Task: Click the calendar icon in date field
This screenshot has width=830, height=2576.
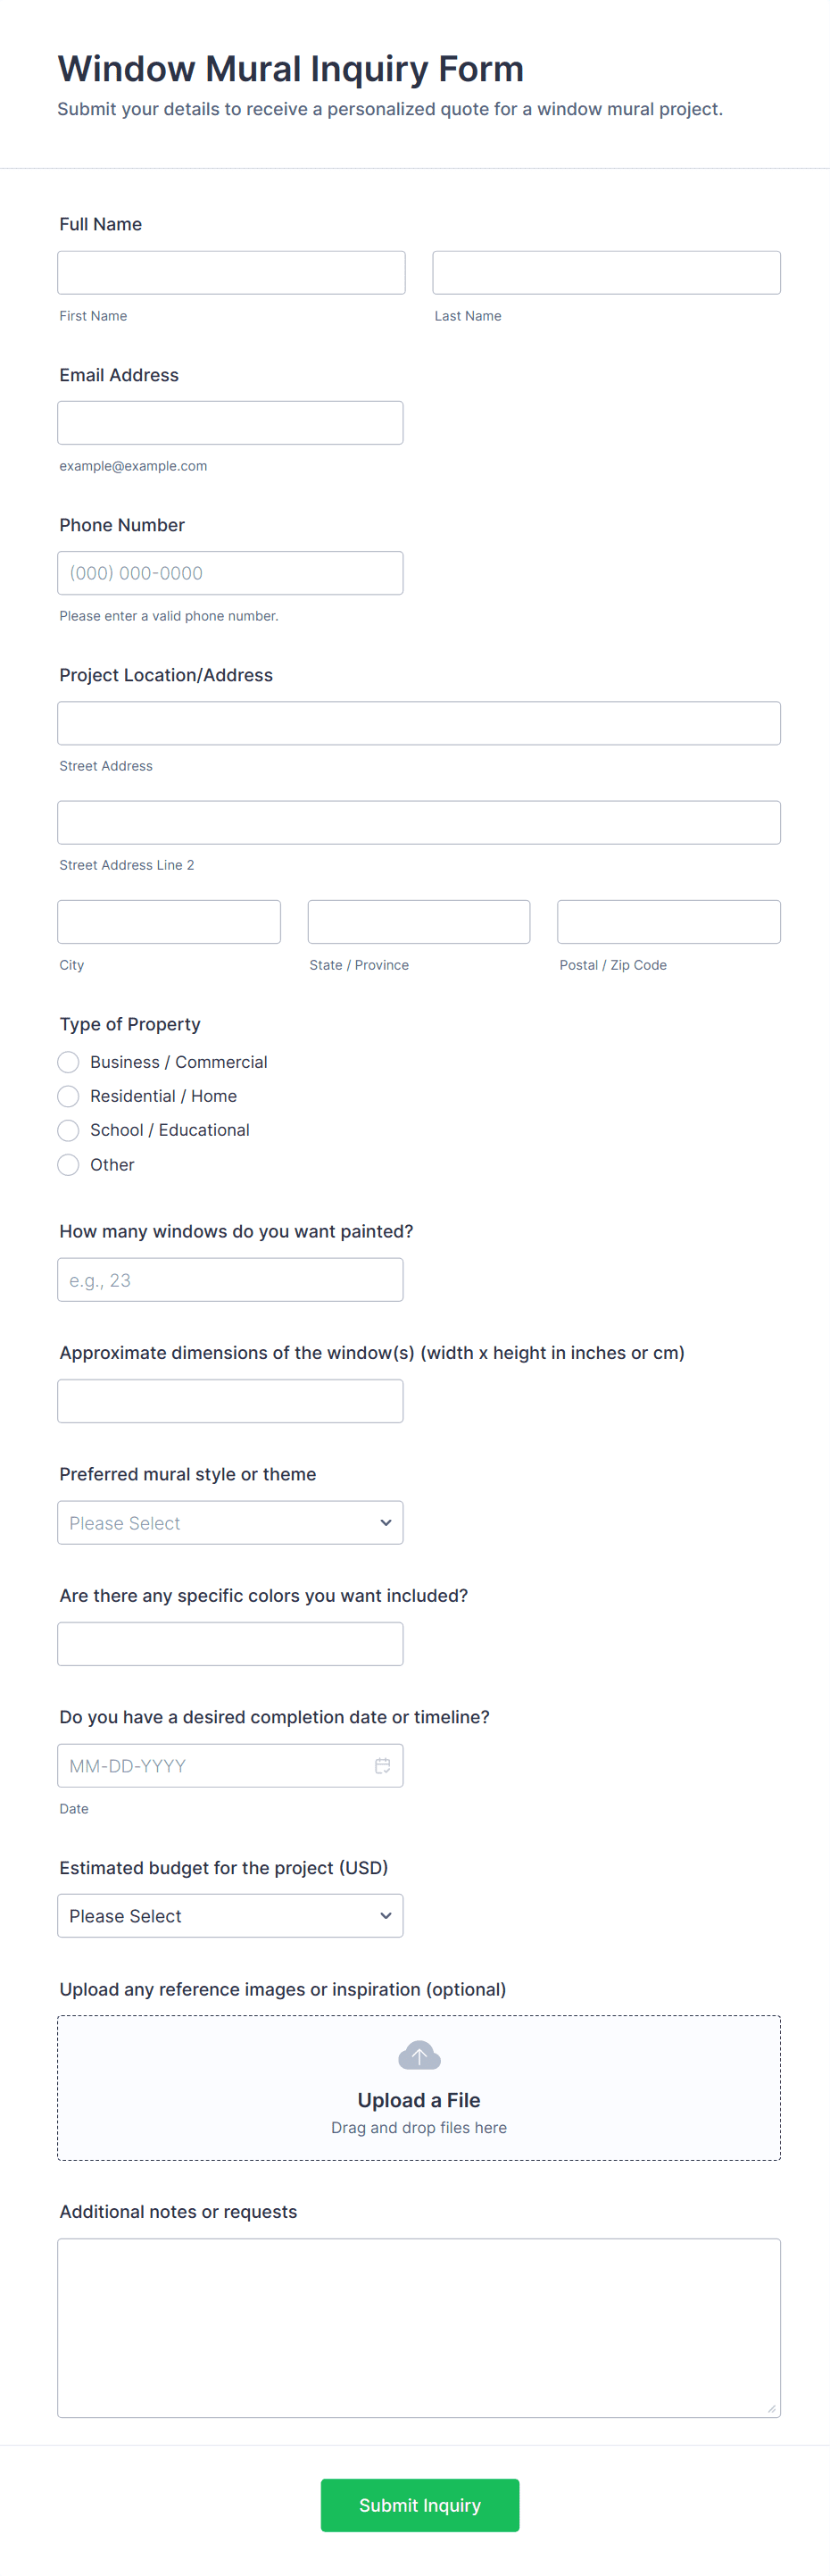Action: click(382, 1765)
